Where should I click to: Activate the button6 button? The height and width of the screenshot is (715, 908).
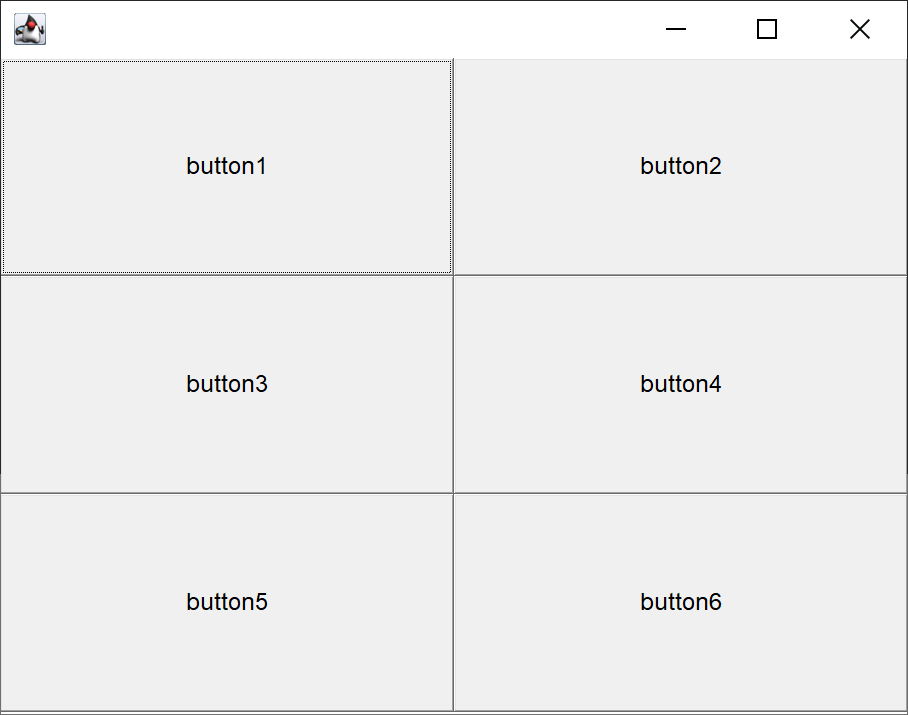680,602
